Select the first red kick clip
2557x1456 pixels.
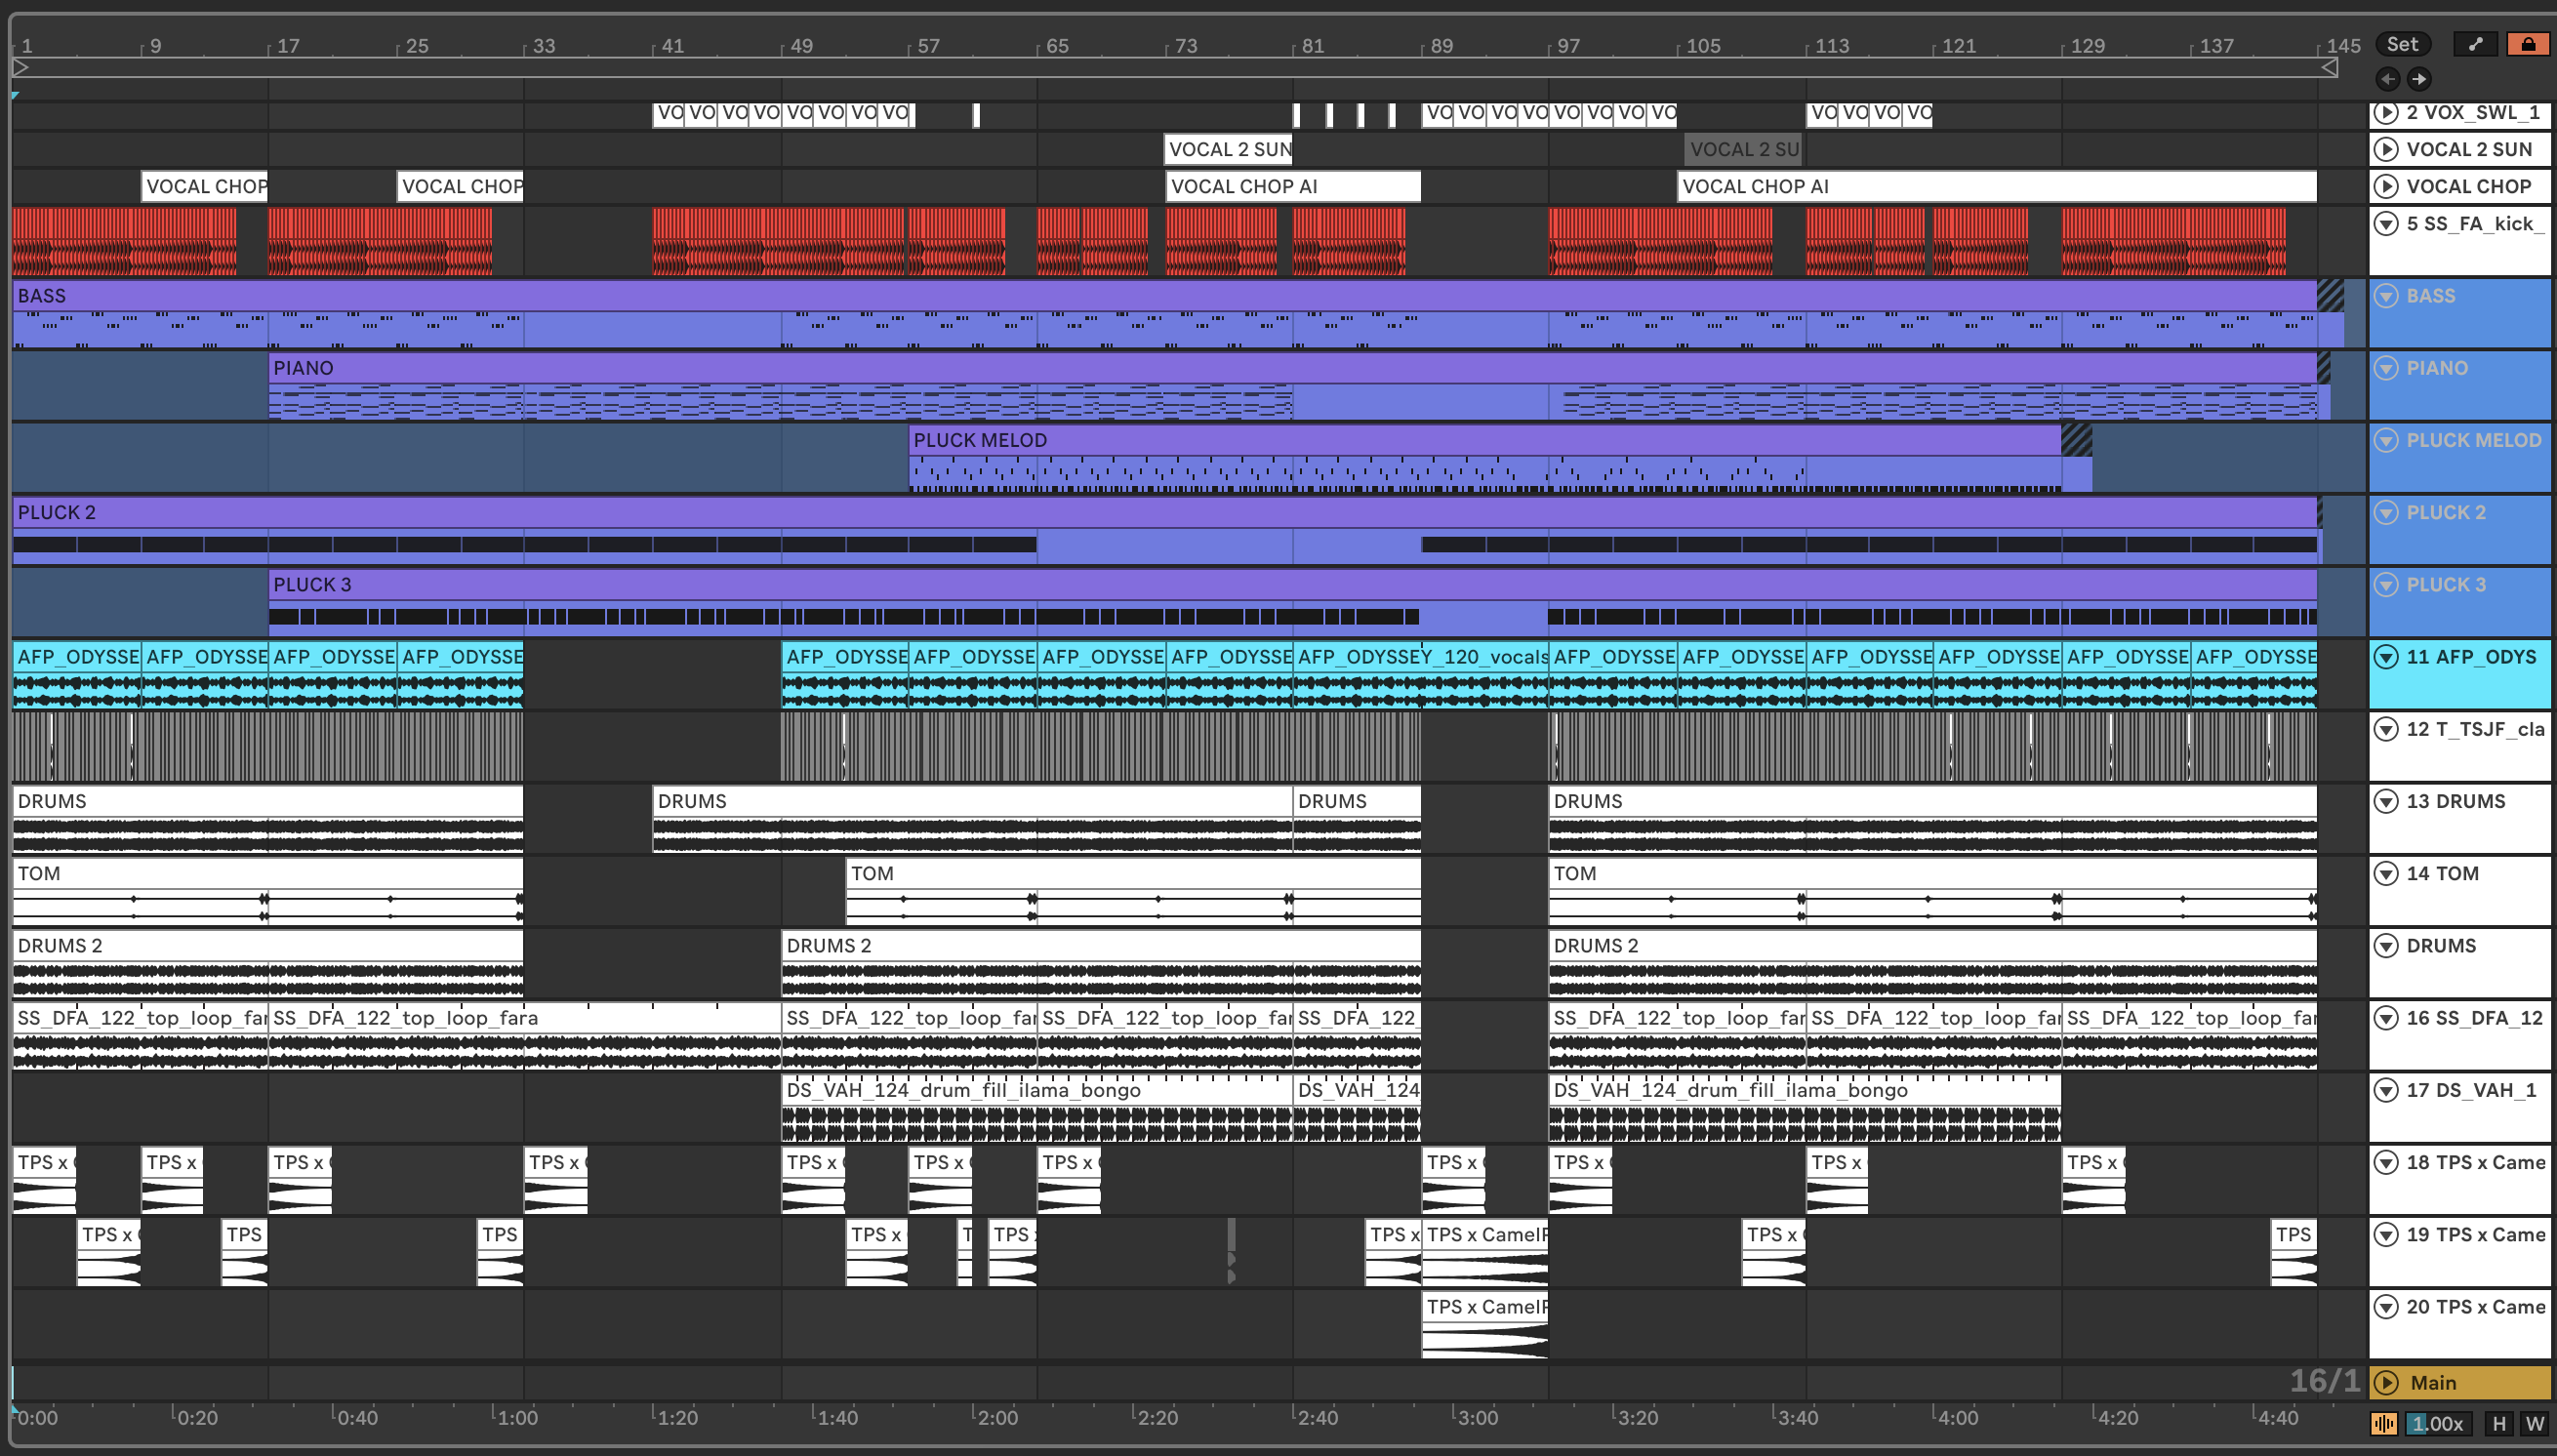[x=125, y=241]
